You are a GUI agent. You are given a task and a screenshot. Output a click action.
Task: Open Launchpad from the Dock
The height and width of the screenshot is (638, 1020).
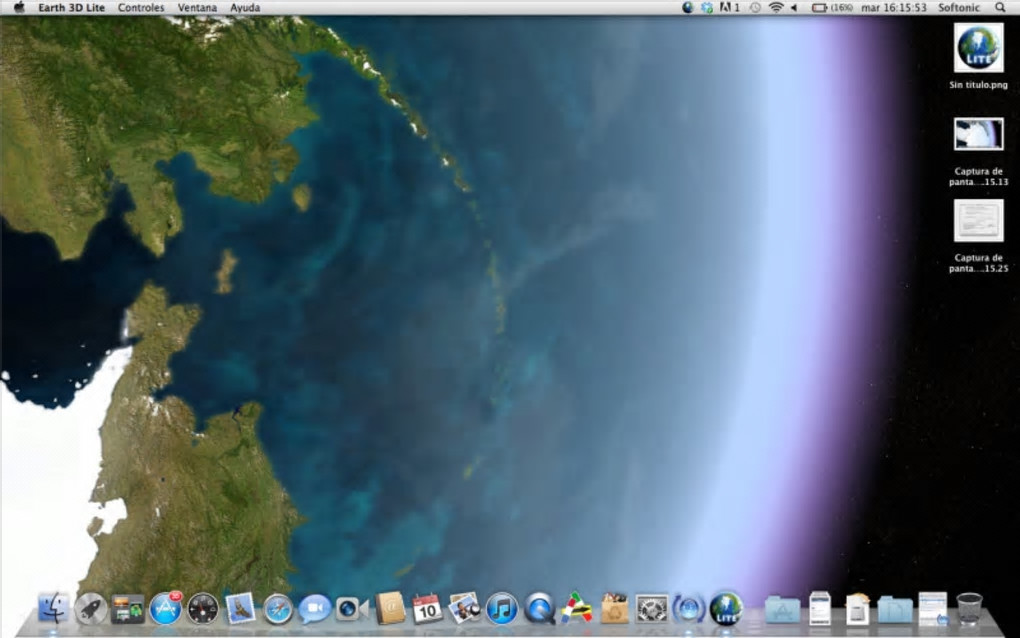pyautogui.click(x=90, y=609)
